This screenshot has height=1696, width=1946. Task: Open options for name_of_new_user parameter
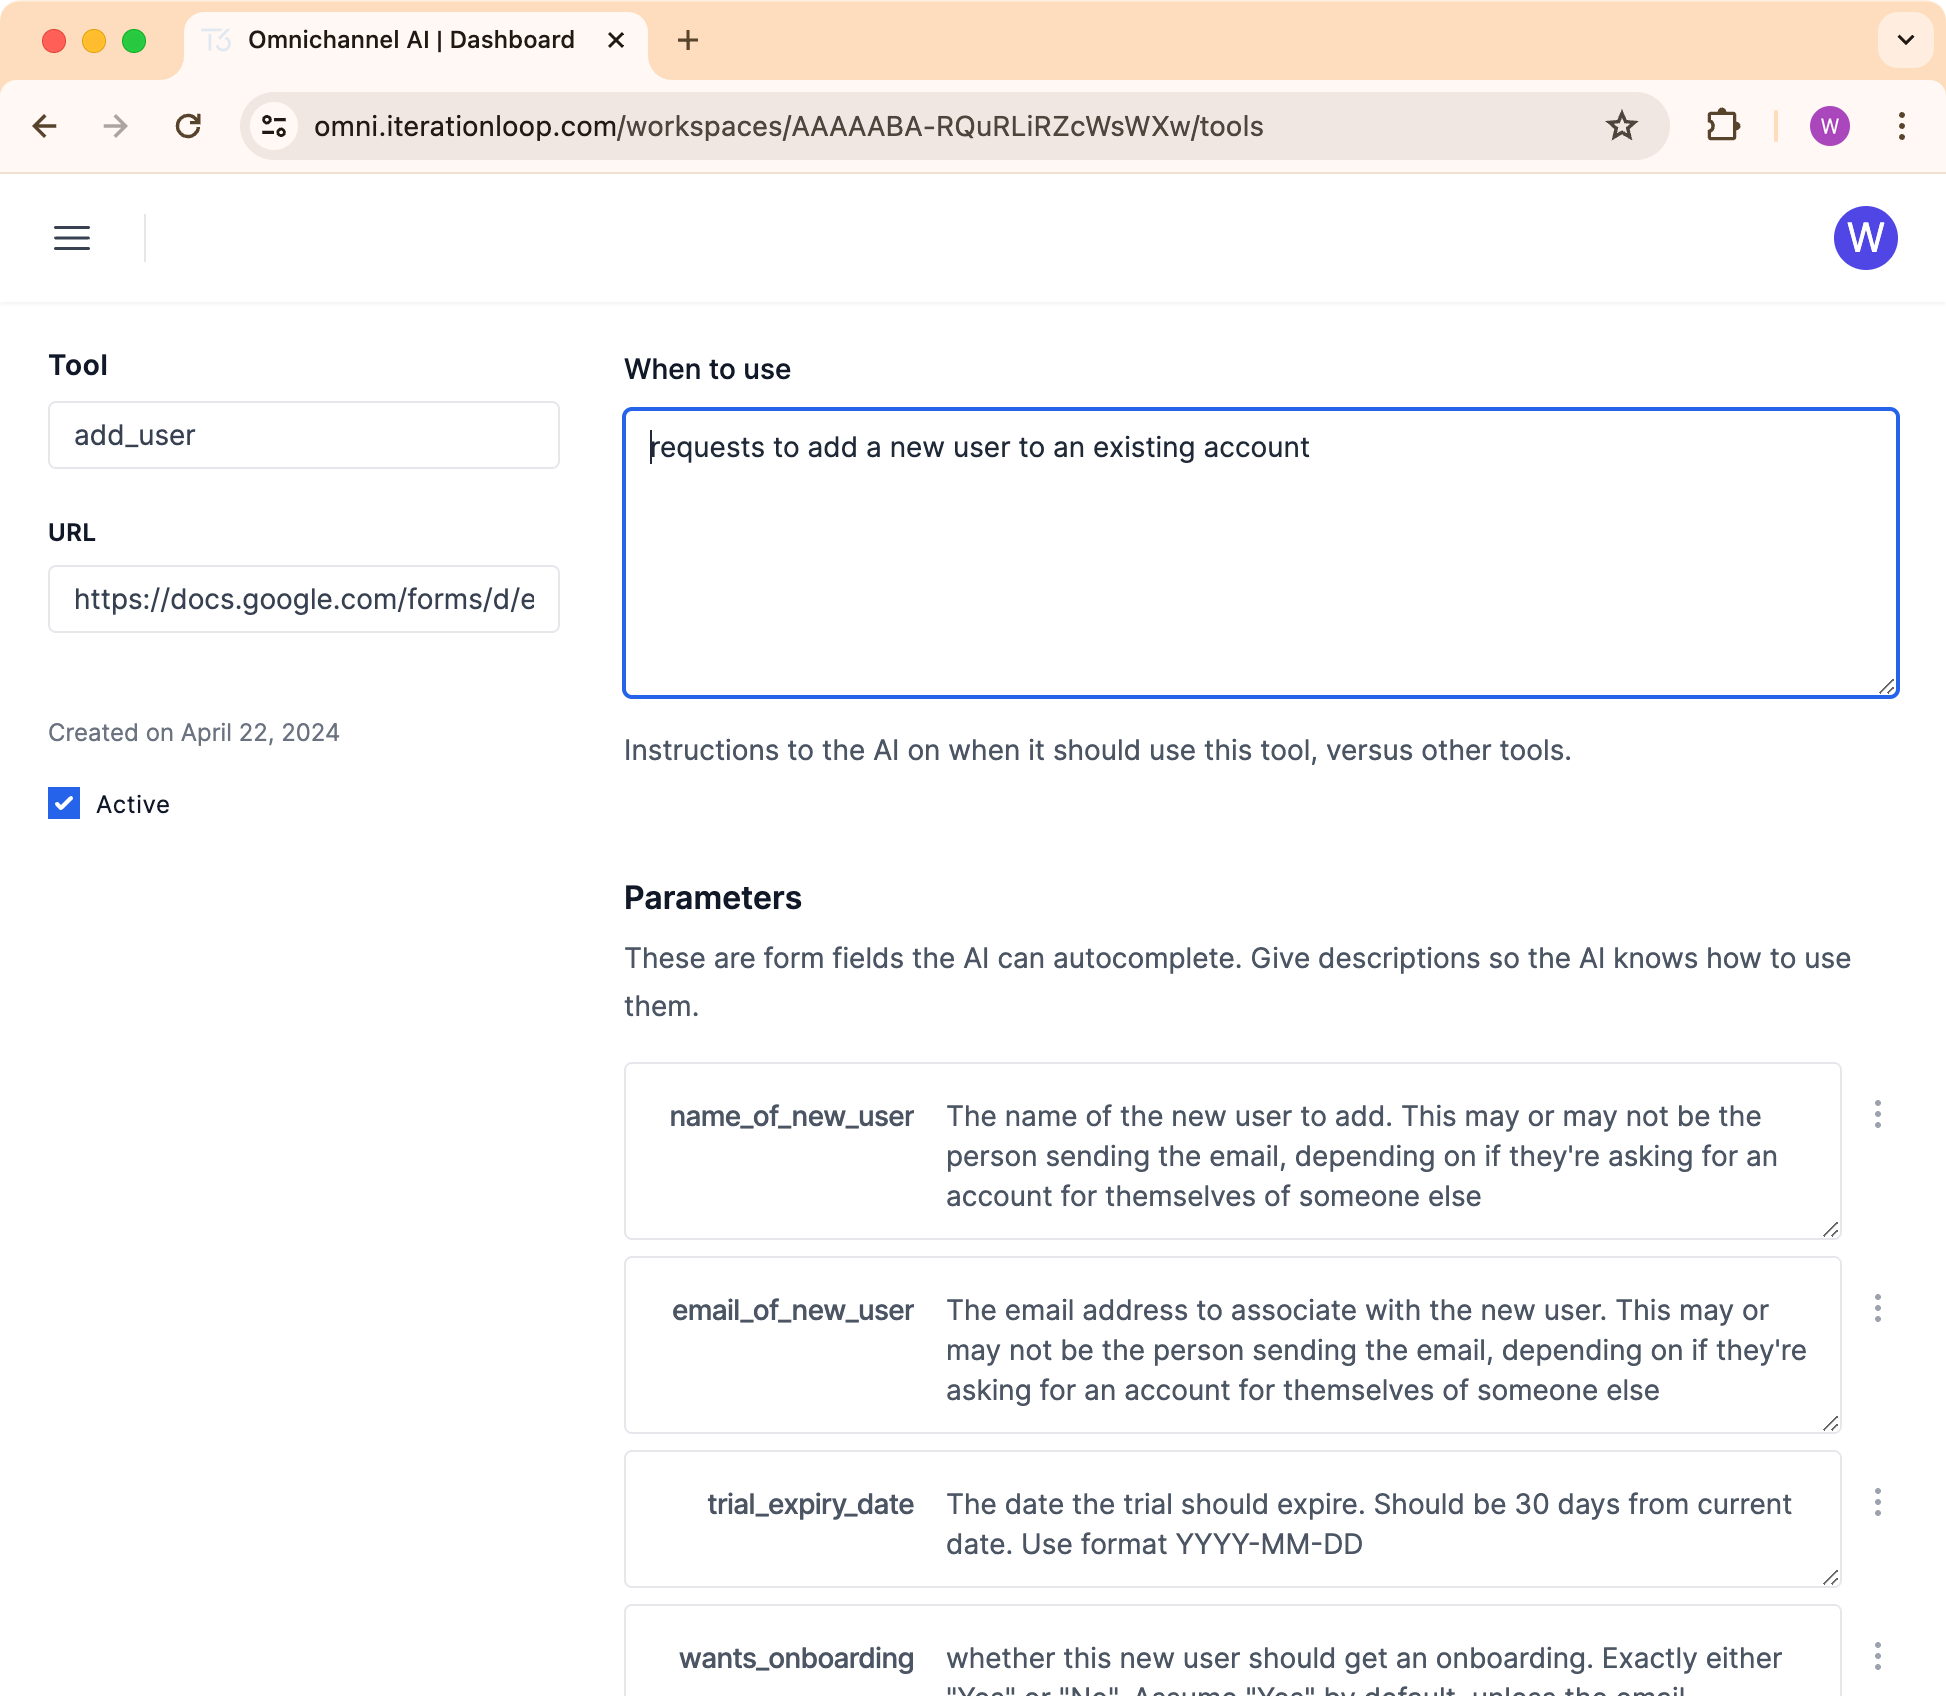pyautogui.click(x=1877, y=1114)
